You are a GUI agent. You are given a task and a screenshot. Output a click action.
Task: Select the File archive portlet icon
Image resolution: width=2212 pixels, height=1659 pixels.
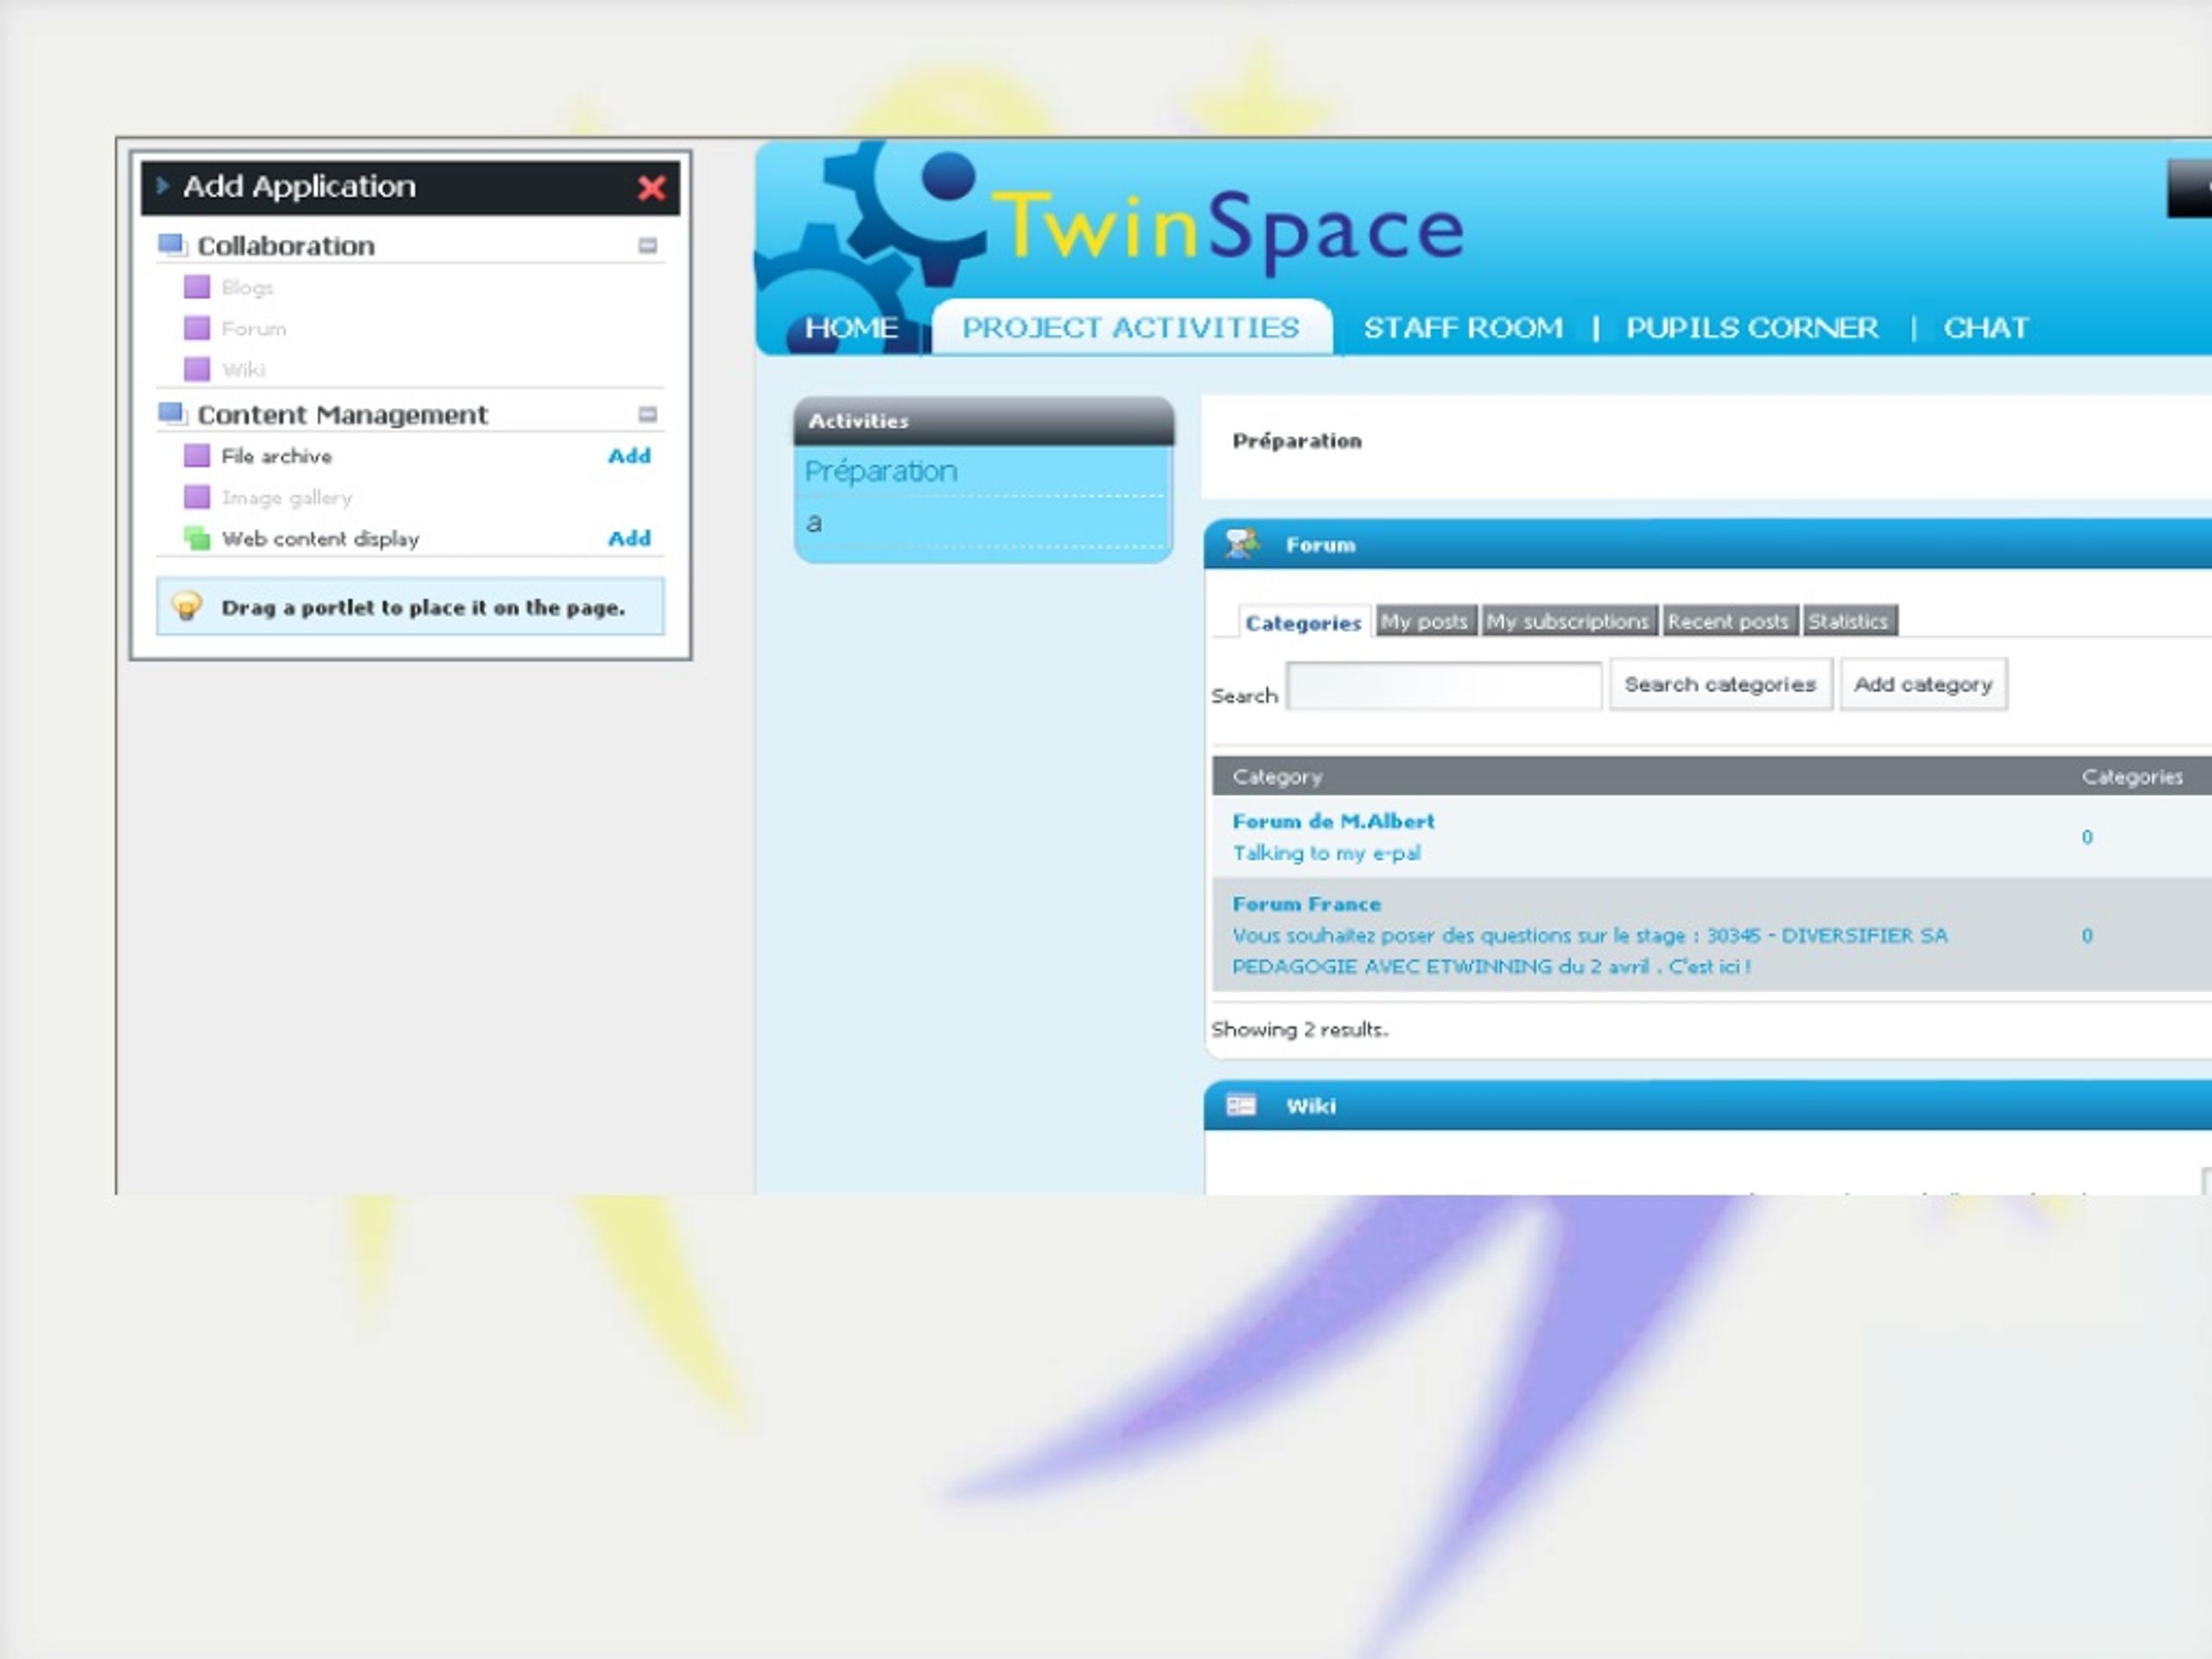click(x=197, y=456)
